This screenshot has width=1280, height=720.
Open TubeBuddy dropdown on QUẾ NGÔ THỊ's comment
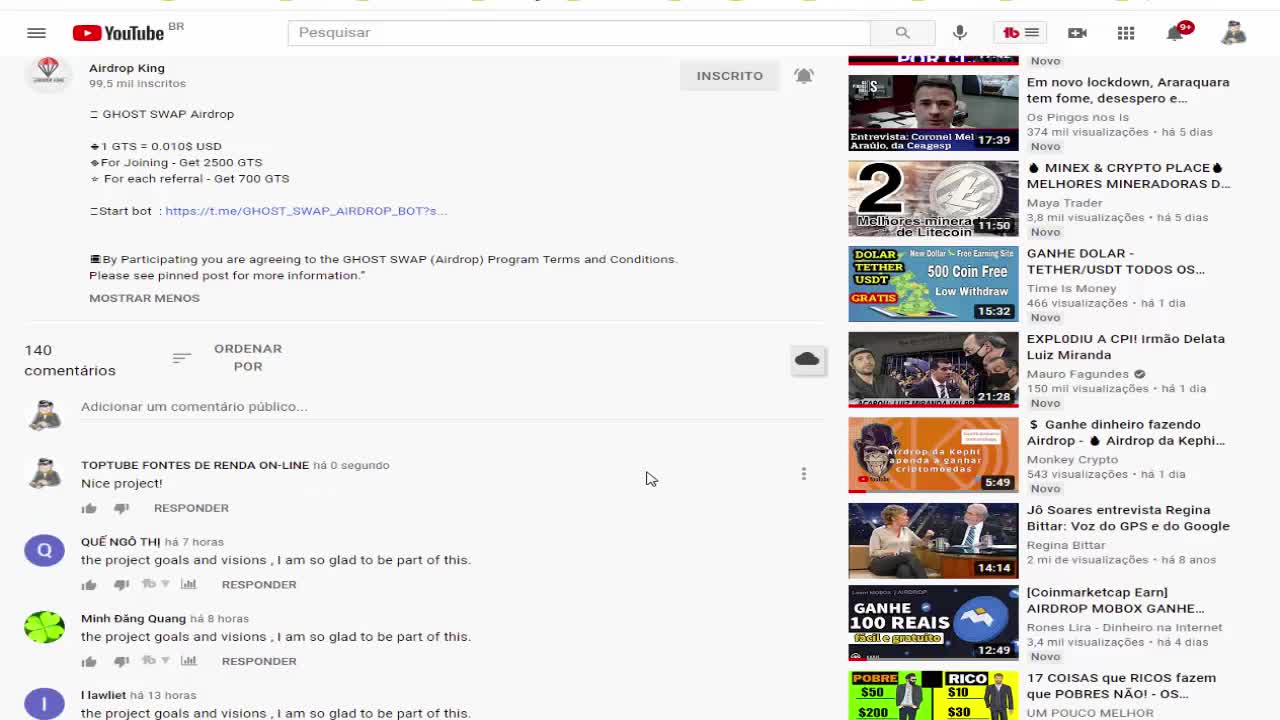coord(155,584)
